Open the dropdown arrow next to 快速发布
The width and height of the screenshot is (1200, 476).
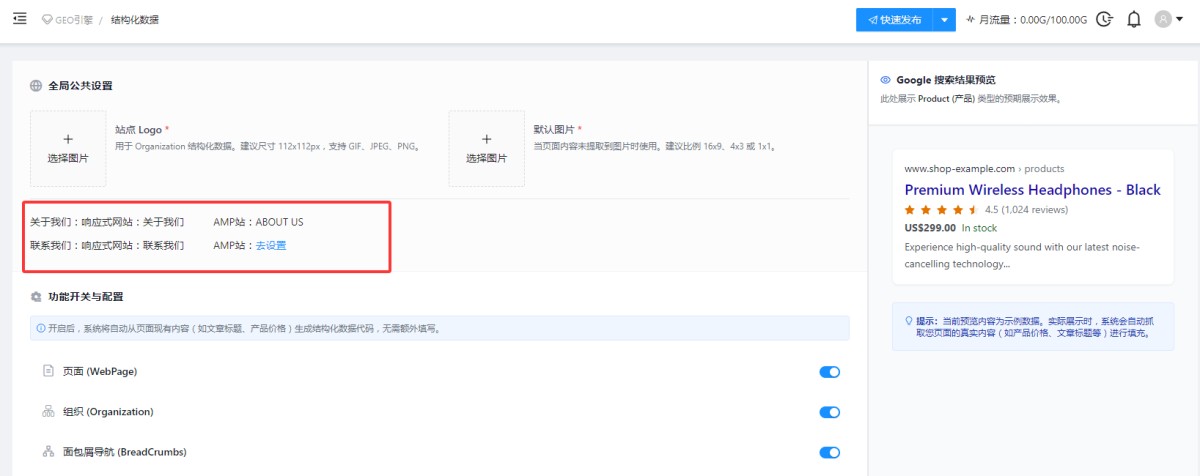tap(945, 19)
